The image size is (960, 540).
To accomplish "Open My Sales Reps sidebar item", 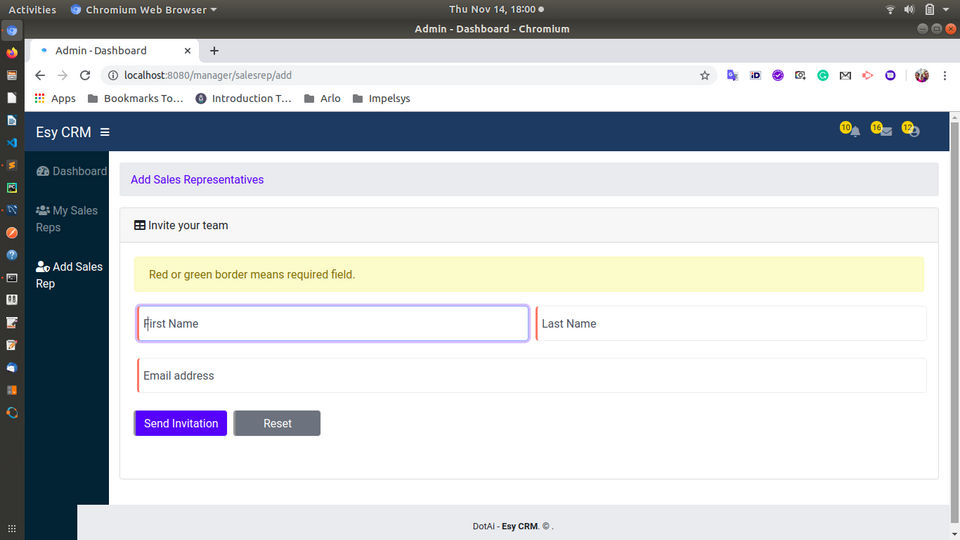I will pyautogui.click(x=67, y=219).
